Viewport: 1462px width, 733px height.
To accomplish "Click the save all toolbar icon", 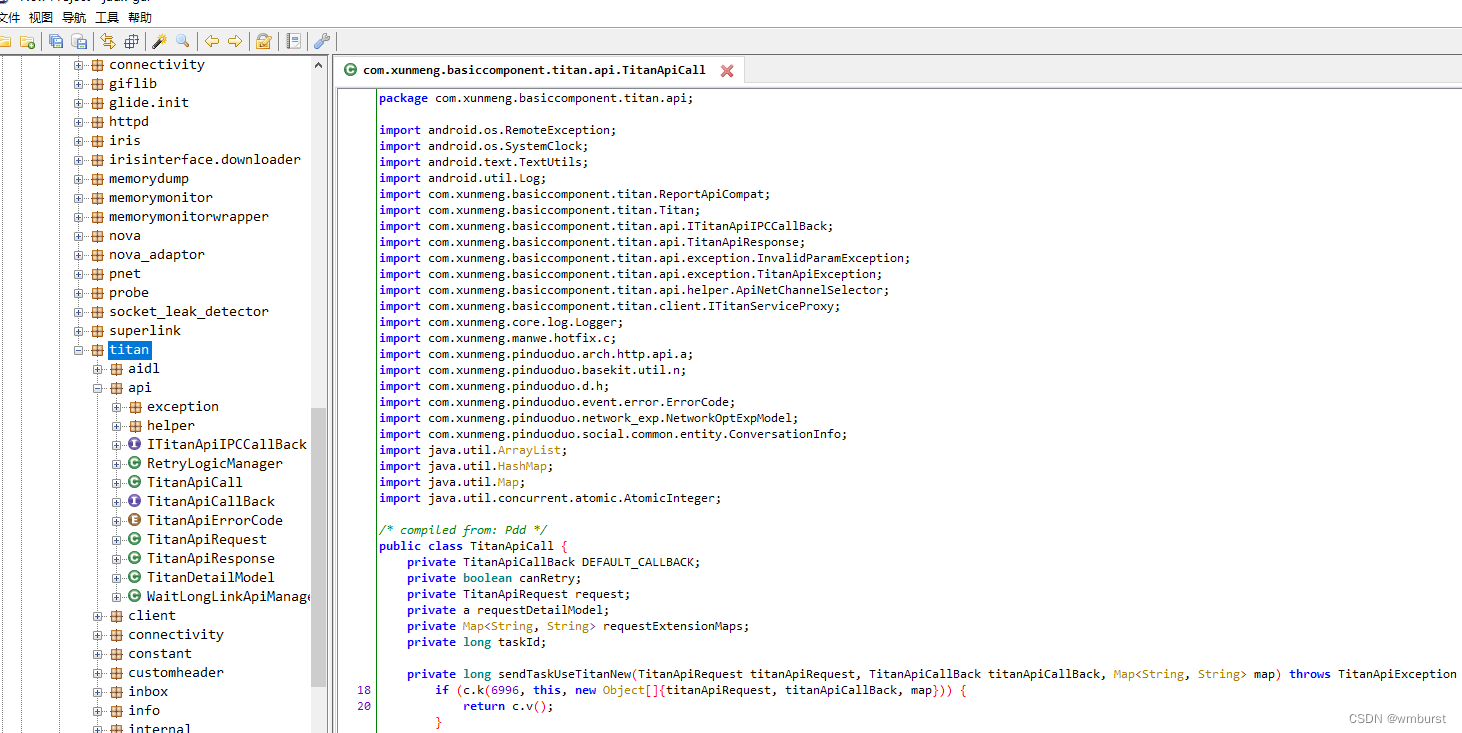I will (x=56, y=41).
